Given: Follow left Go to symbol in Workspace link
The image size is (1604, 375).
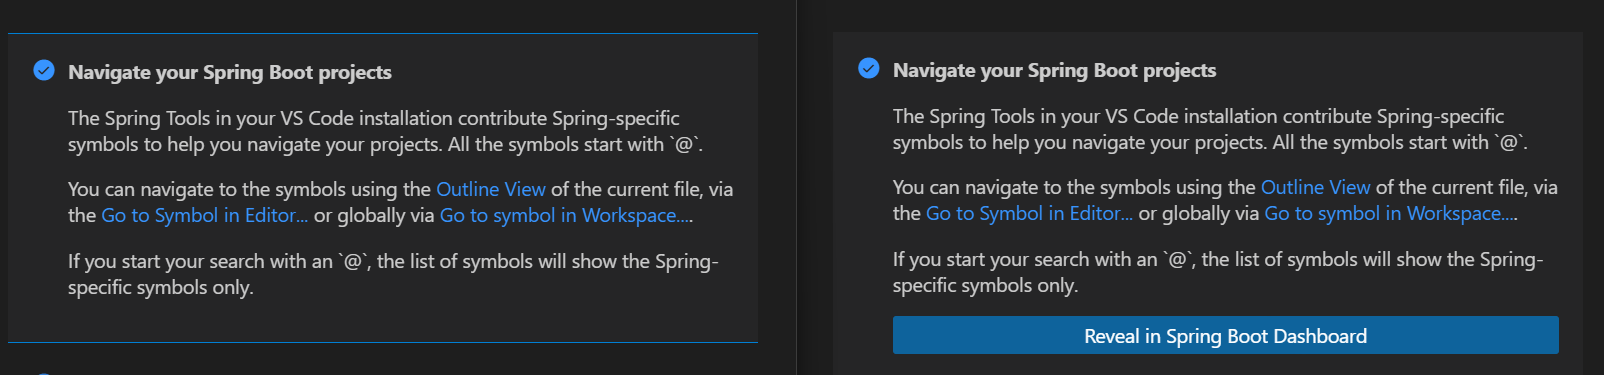Looking at the screenshot, I should click(566, 215).
